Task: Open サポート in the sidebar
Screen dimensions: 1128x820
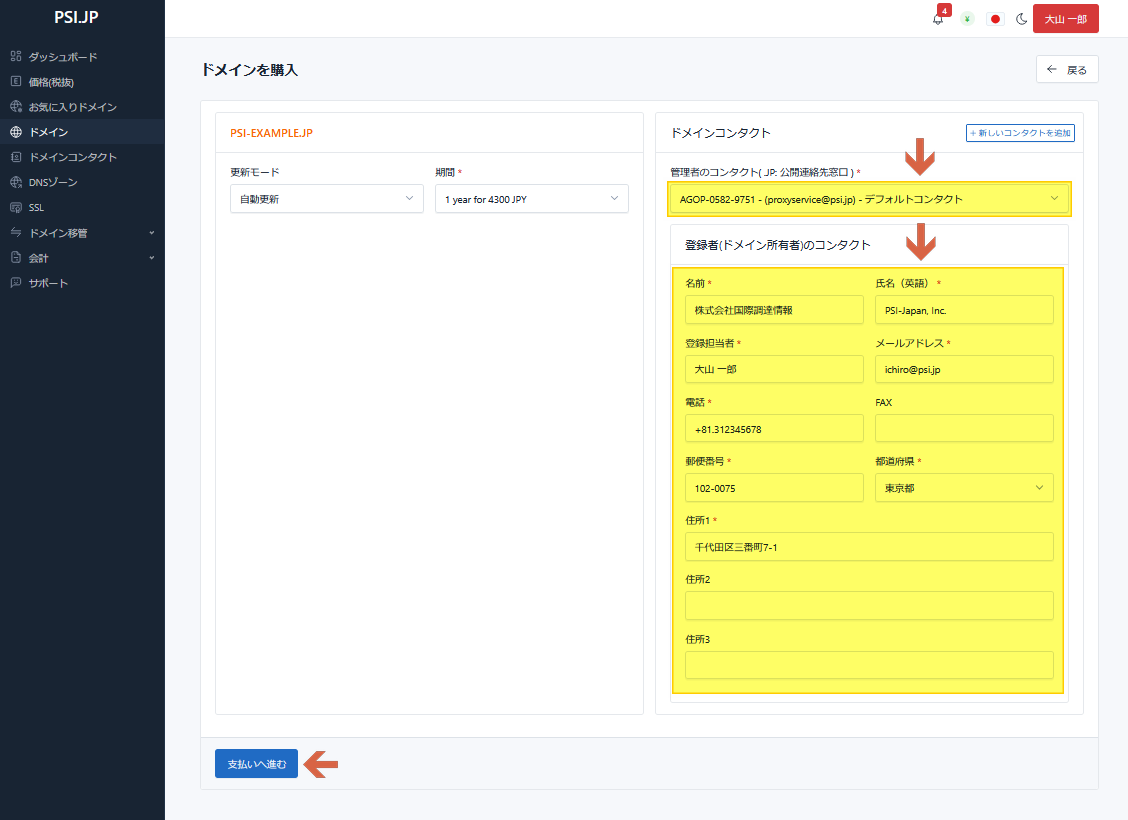Action: [48, 283]
